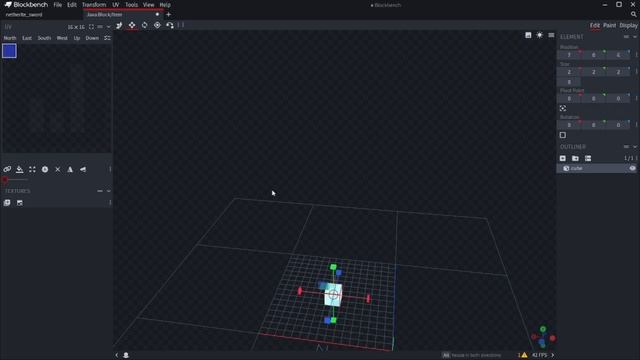Click the UV mirror Y icon
Screen dimensions: 640x360
[x=83, y=169]
